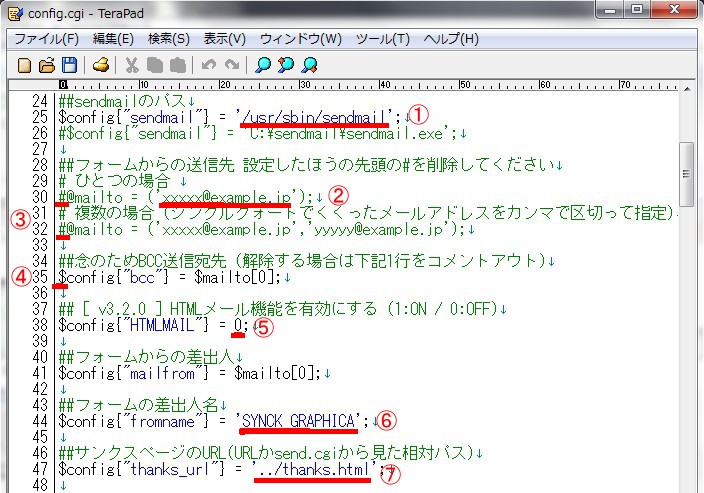The height and width of the screenshot is (493, 704).
Task: Open the ファイル(F) menu
Action: click(x=46, y=39)
